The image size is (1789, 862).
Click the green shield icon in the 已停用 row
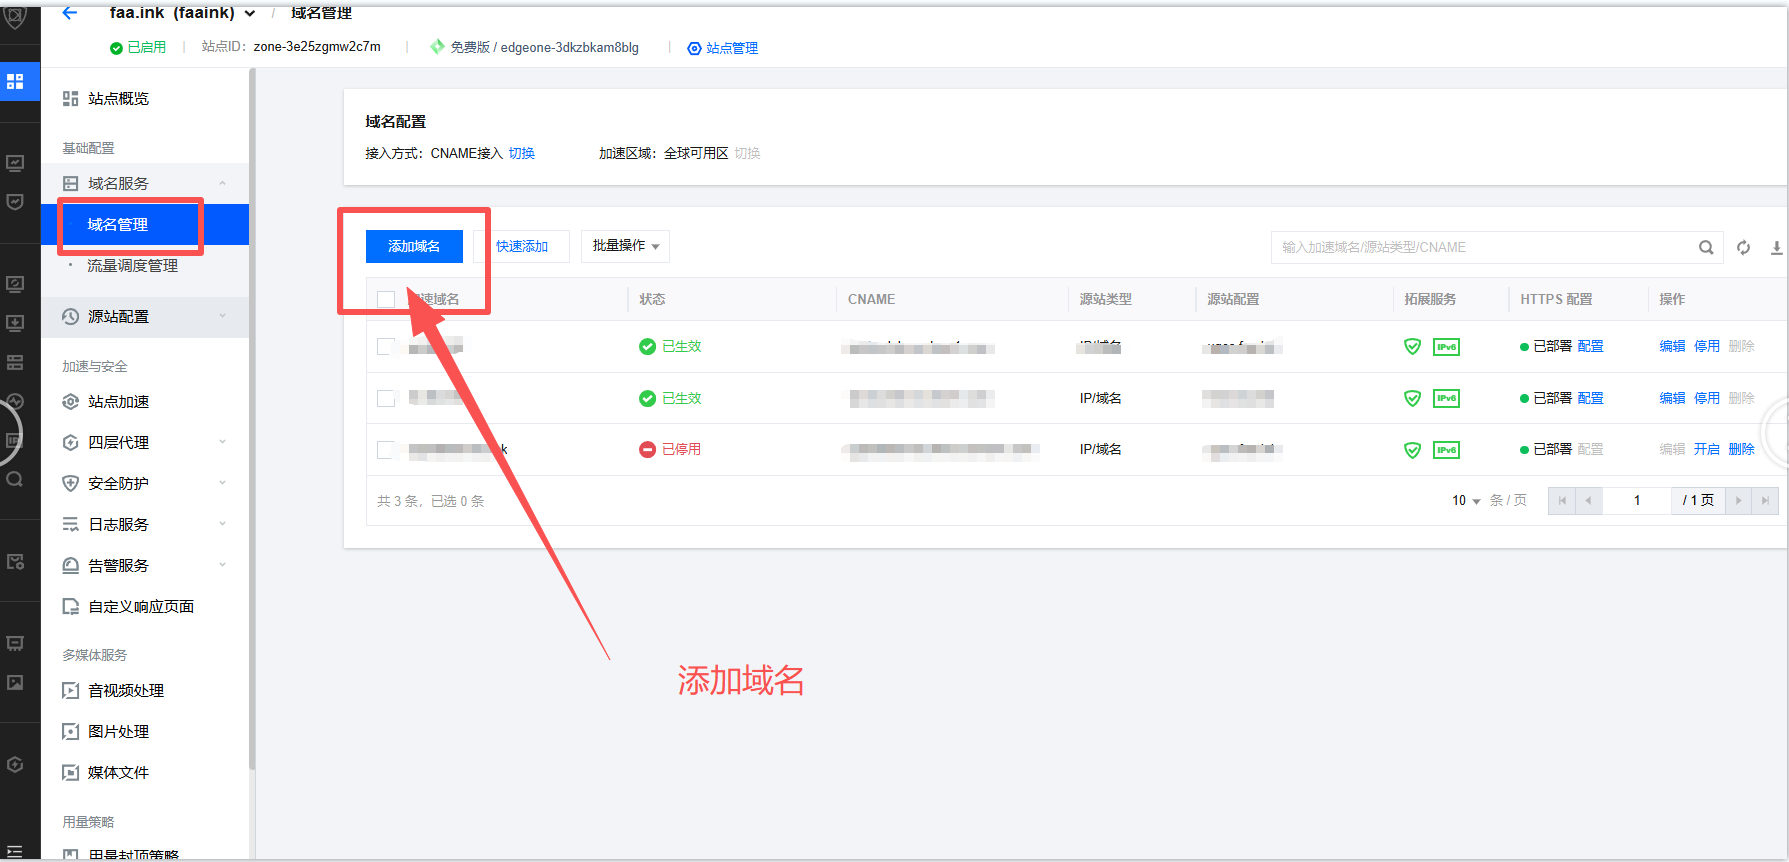pyautogui.click(x=1412, y=450)
